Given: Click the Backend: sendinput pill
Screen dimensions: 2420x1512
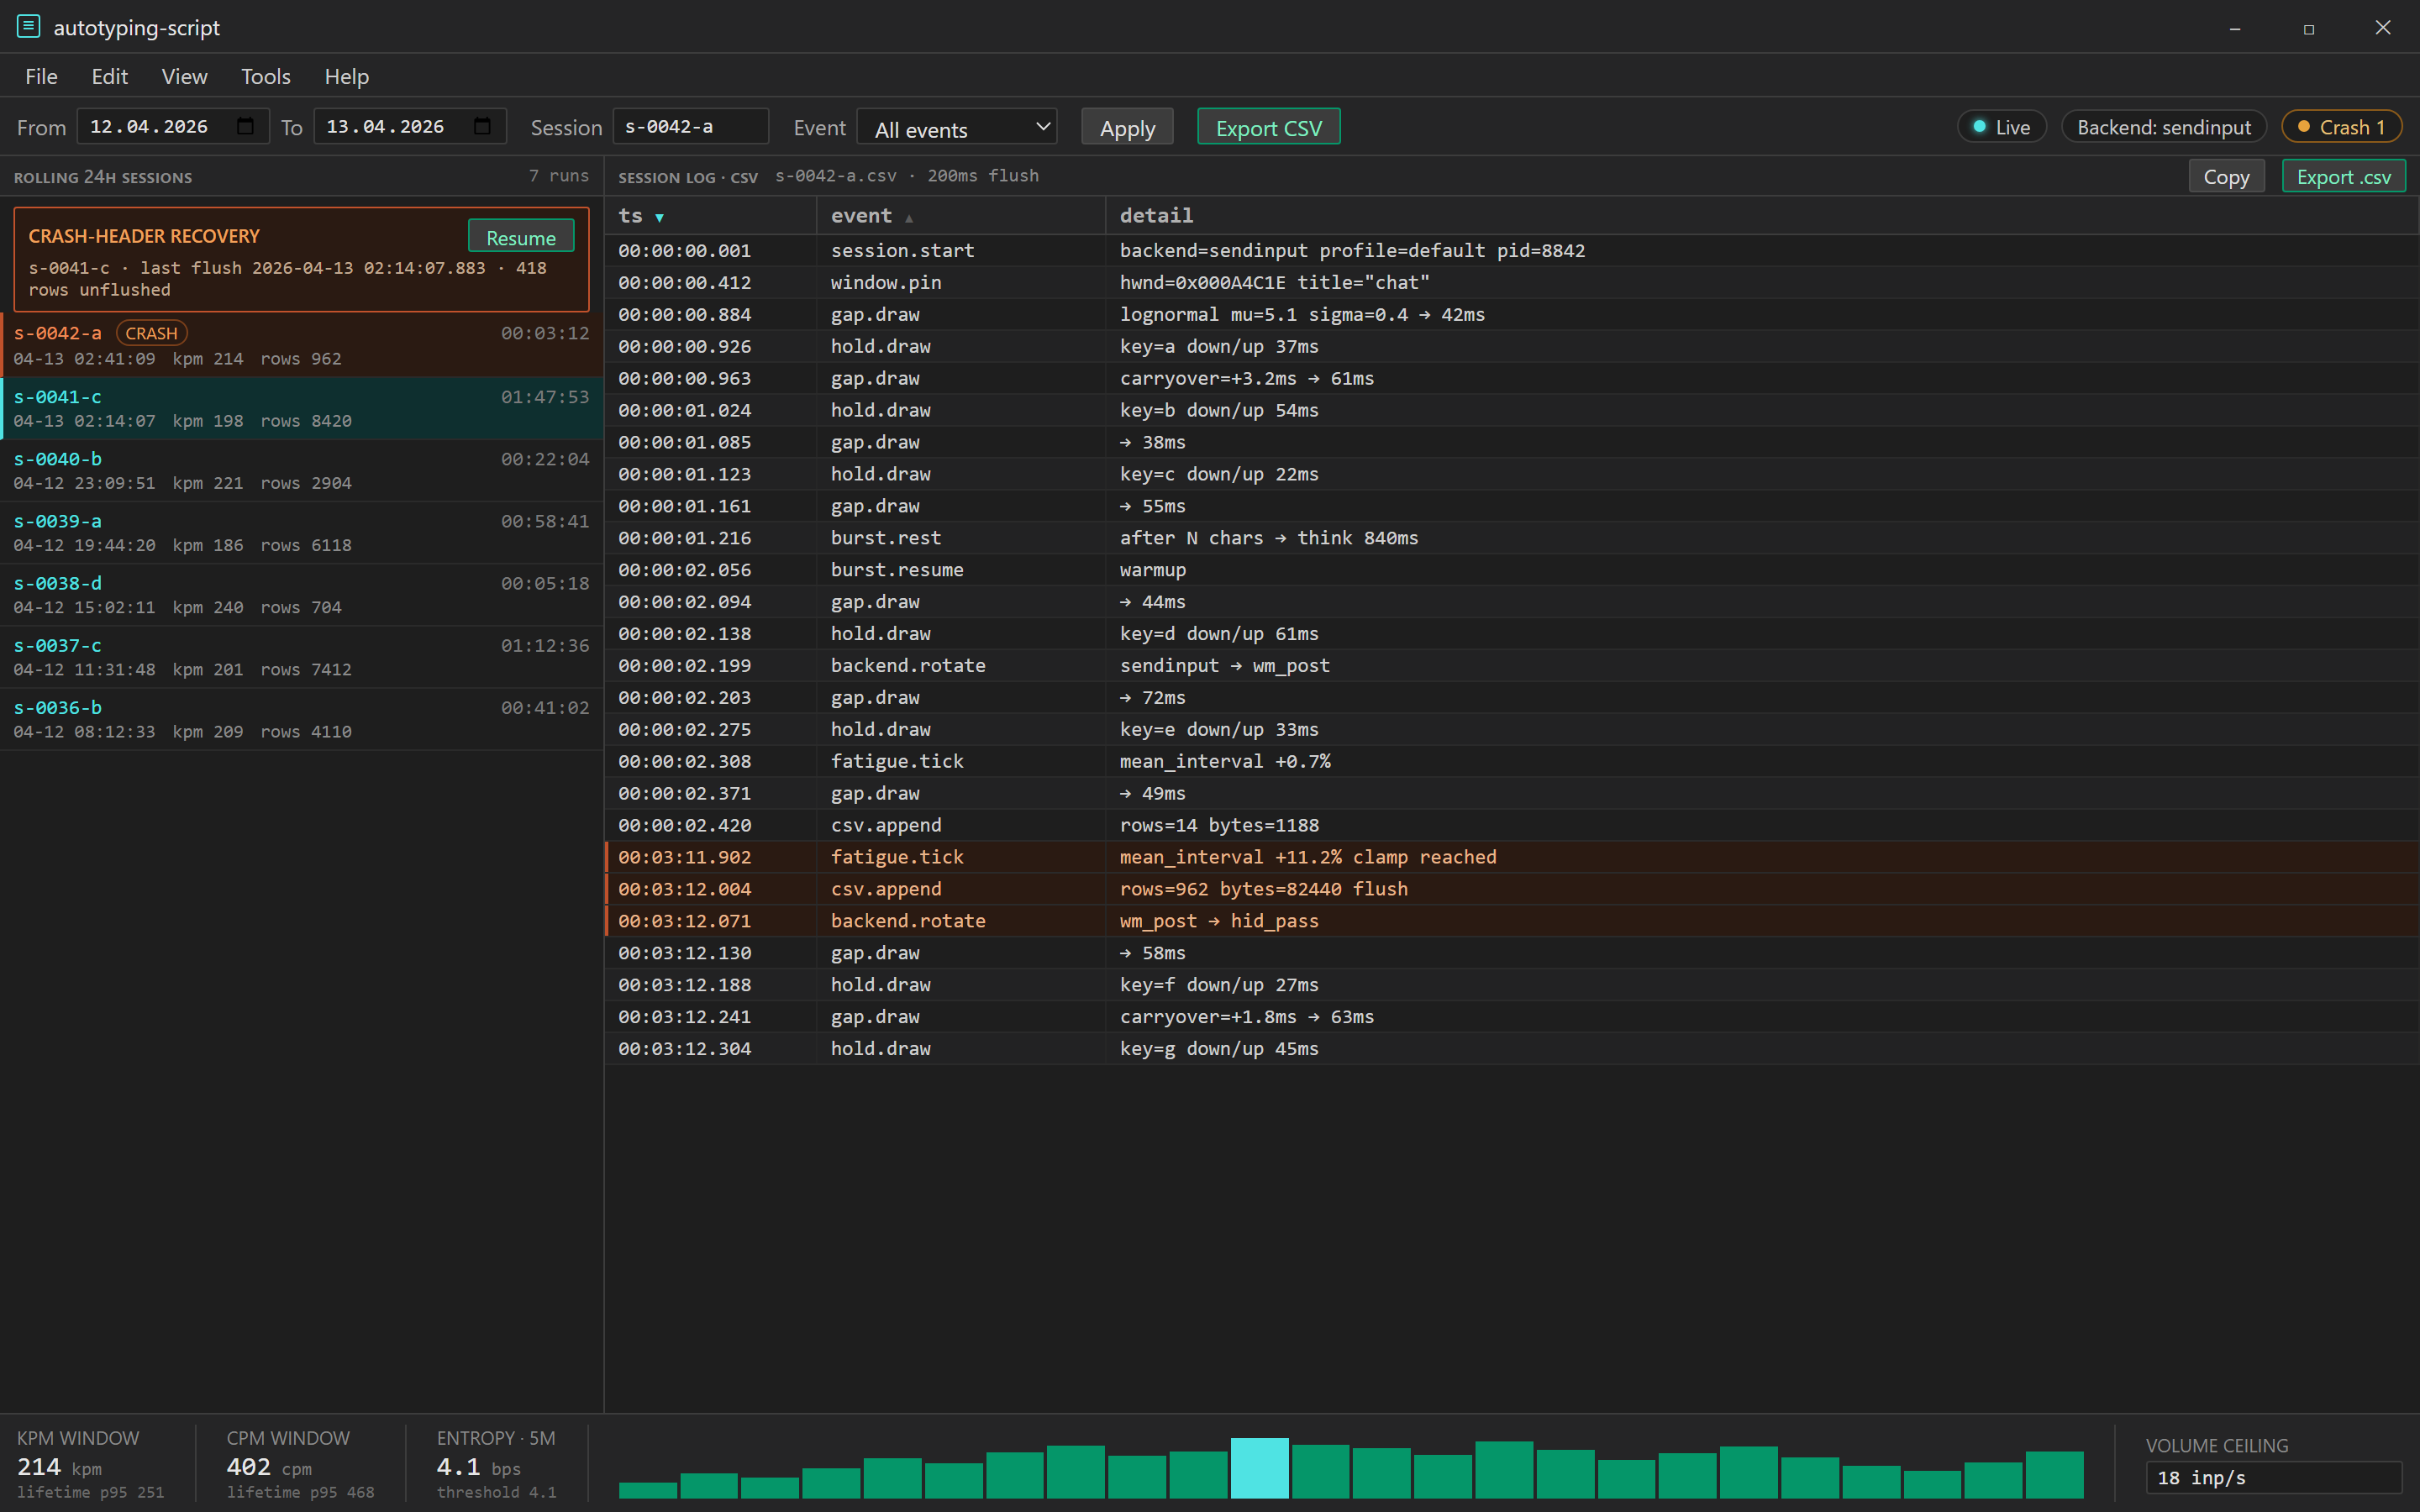Looking at the screenshot, I should point(2164,127).
